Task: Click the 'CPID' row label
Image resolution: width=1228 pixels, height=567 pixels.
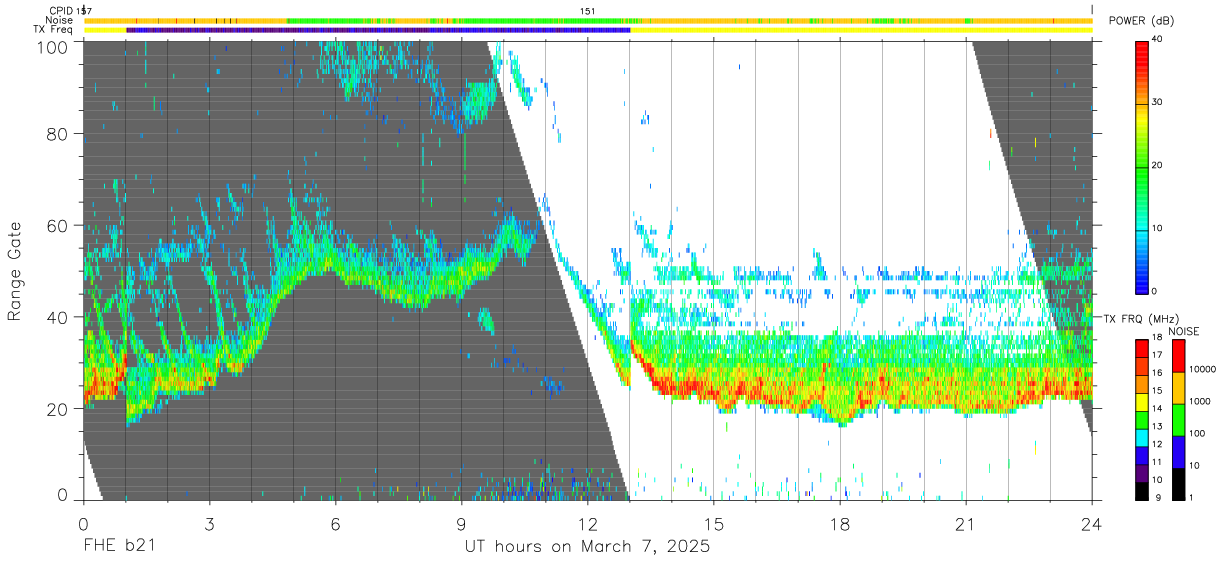Action: (61, 10)
